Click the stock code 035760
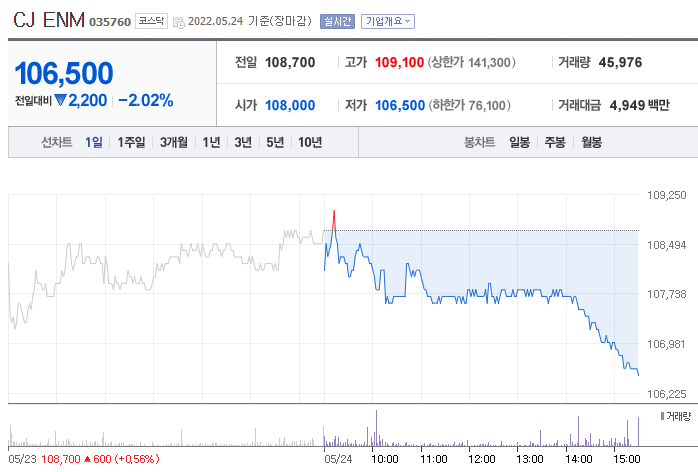This screenshot has height=472, width=698. [x=110, y=22]
